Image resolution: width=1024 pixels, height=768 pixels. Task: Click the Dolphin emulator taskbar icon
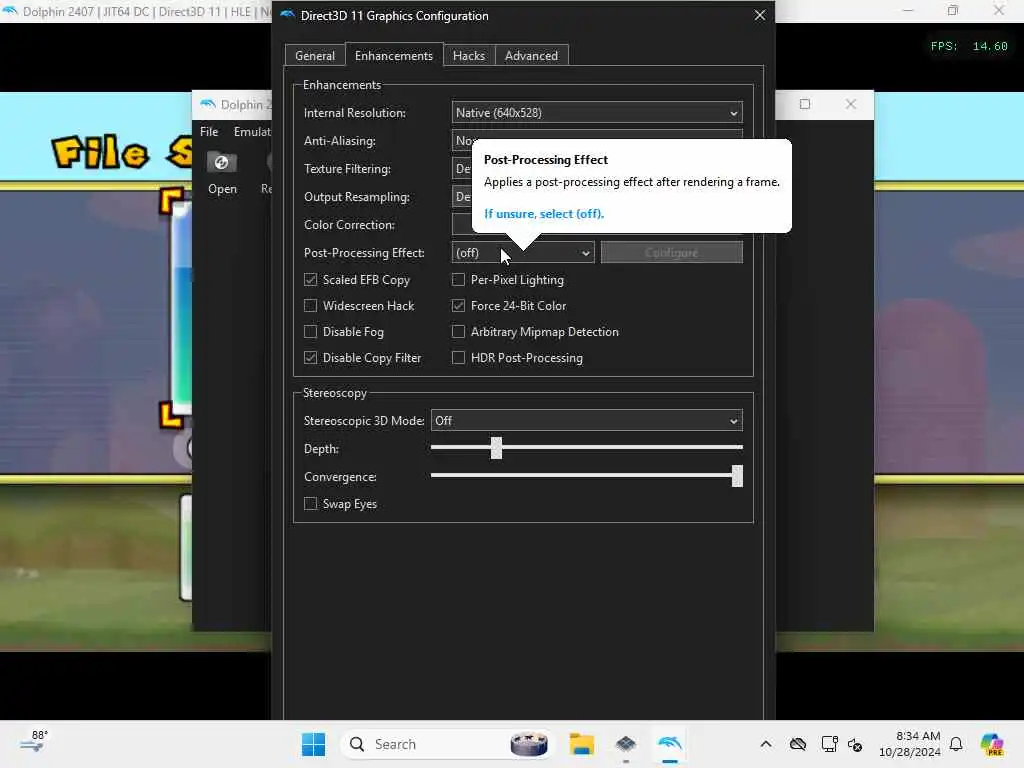[x=669, y=744]
